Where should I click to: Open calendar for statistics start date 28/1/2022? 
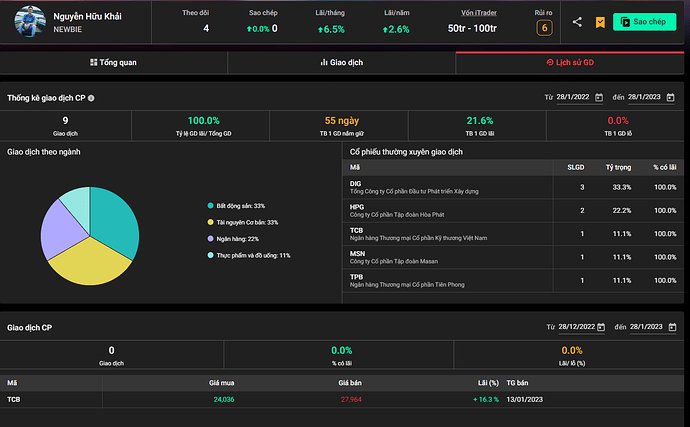[x=599, y=97]
